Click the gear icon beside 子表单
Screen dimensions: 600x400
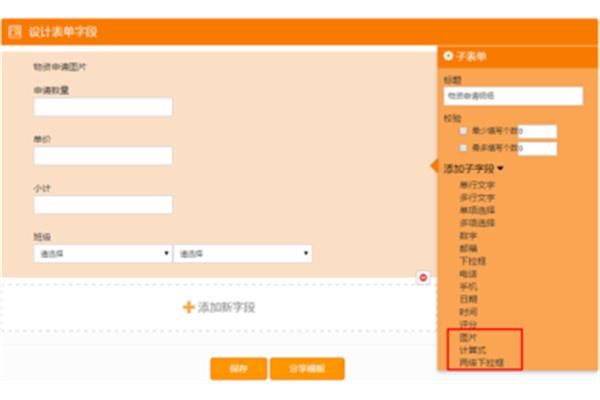pos(448,56)
